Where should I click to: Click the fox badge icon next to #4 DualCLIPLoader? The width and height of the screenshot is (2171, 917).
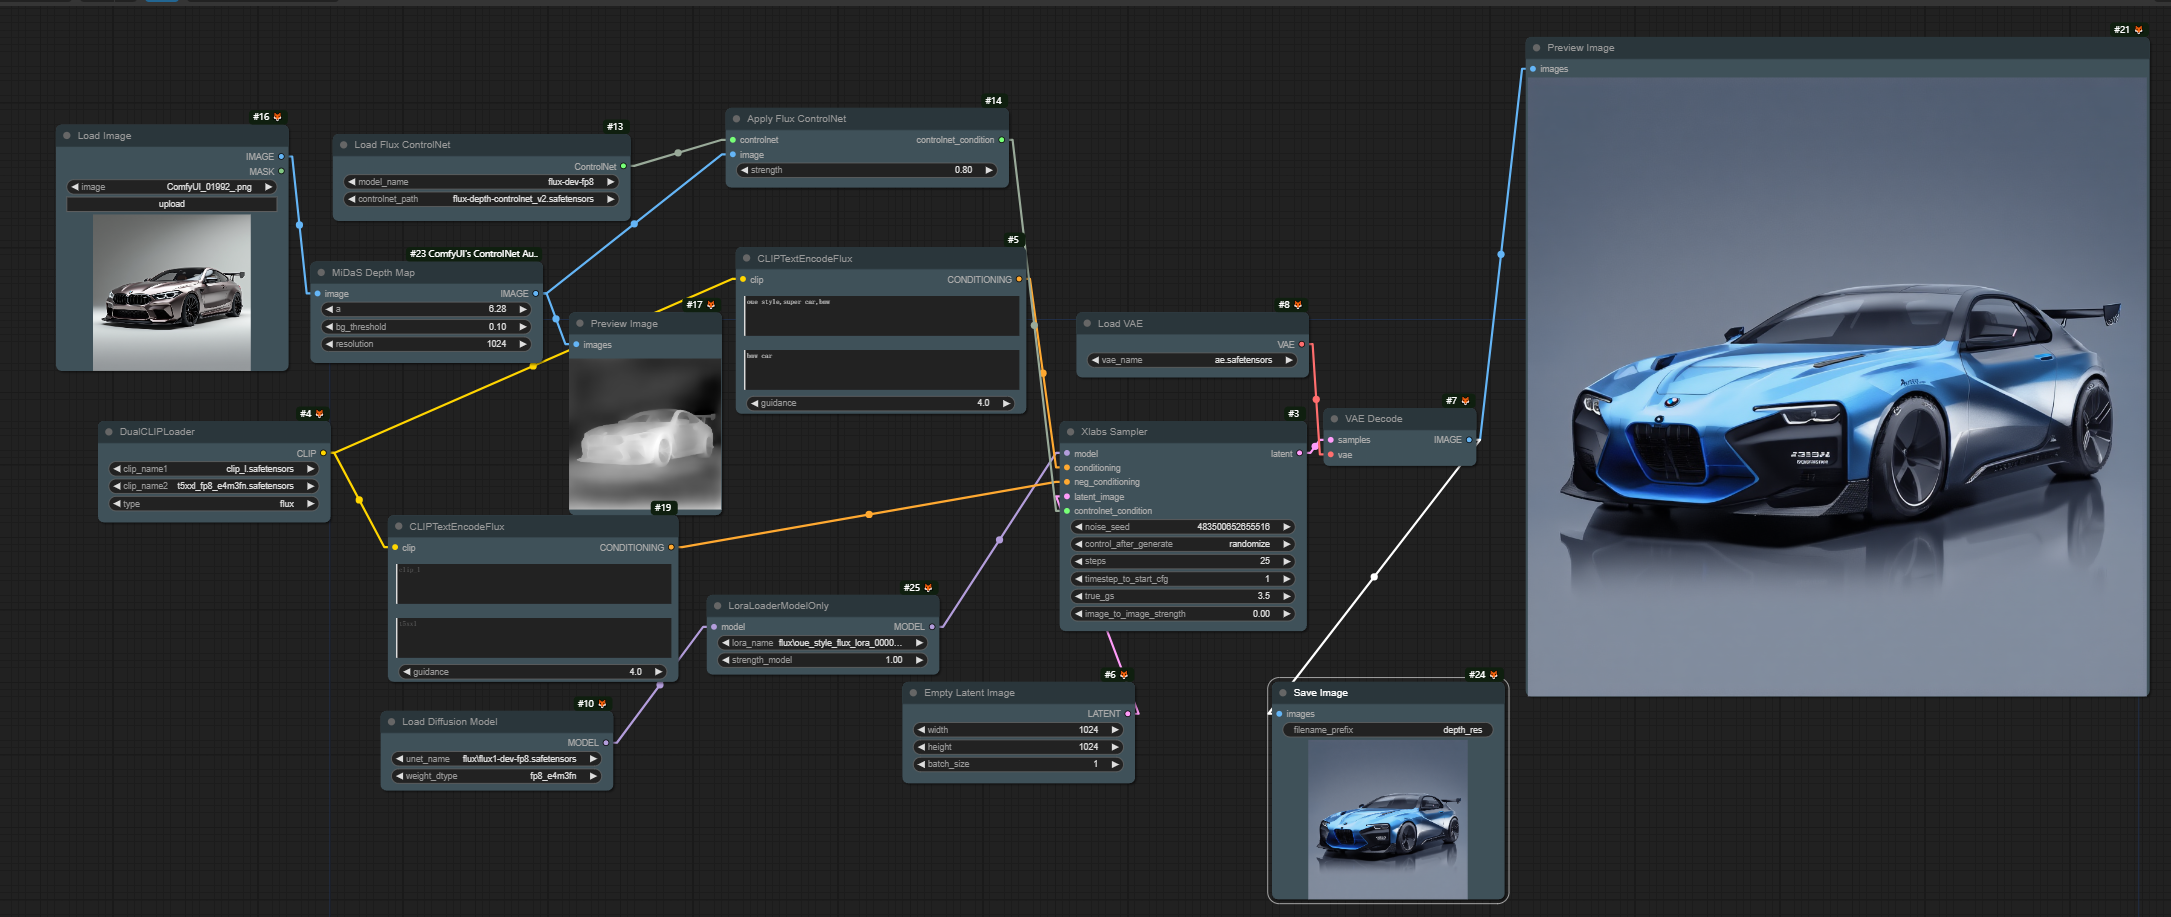[319, 414]
